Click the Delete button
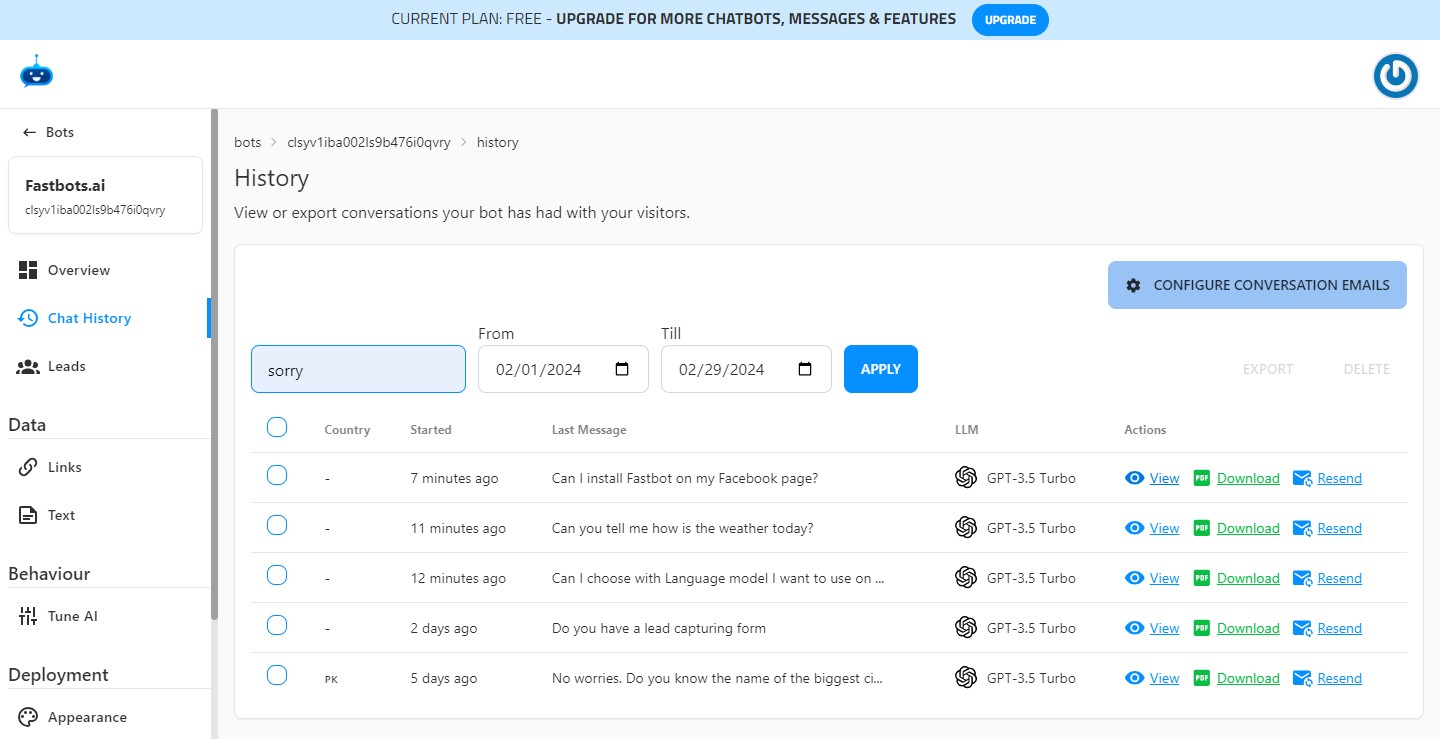This screenshot has height=739, width=1440. [1367, 369]
